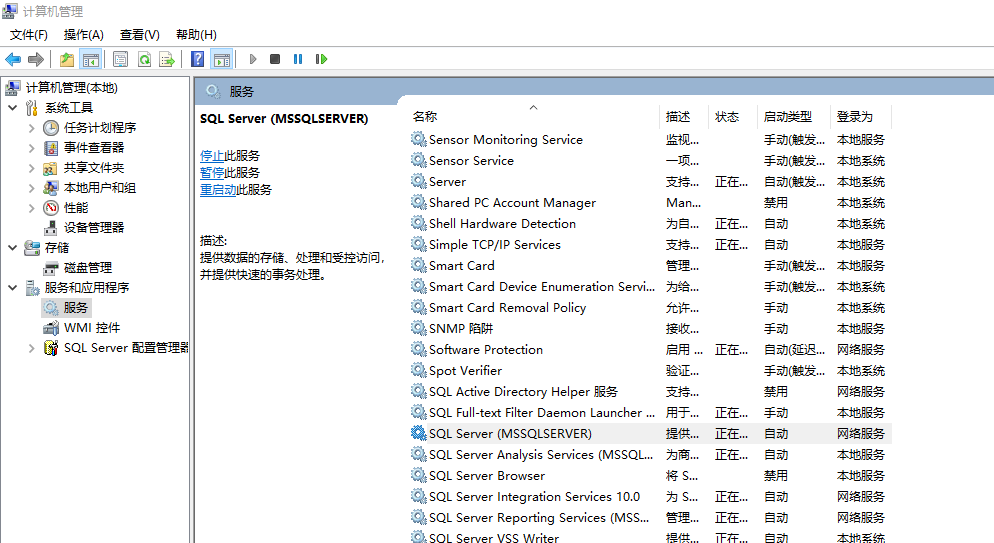The image size is (994, 543).
Task: Select SQL Server Reporting Services row
Action: (x=650, y=517)
